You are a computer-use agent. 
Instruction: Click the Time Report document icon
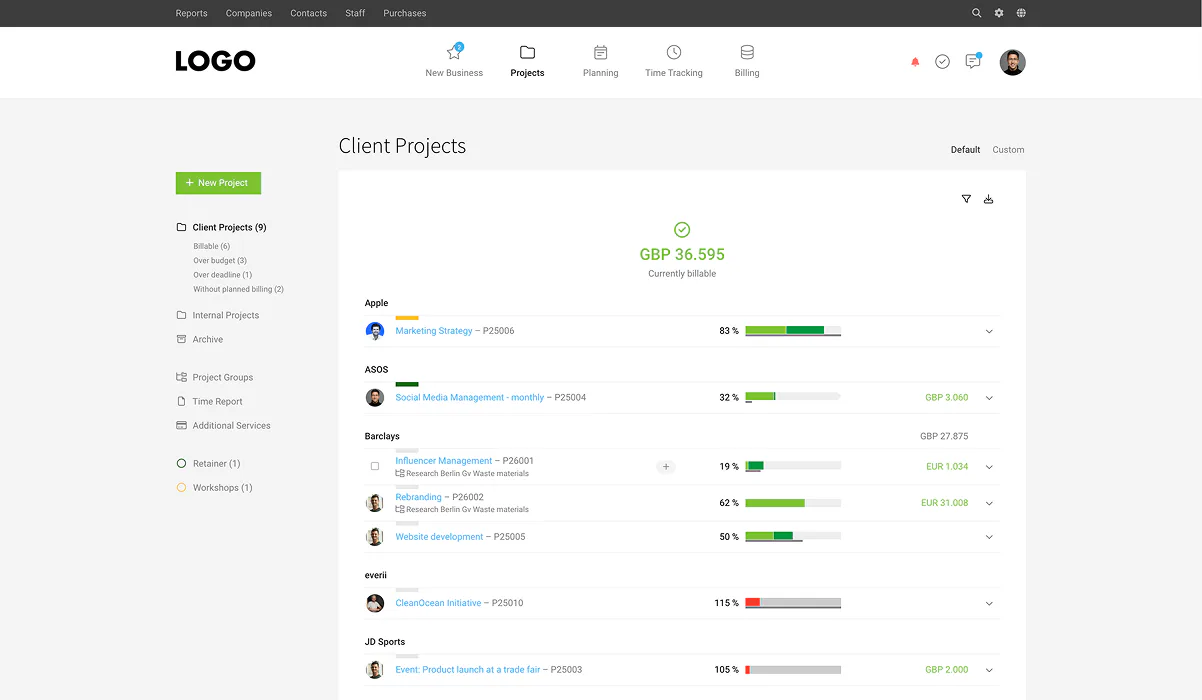tap(181, 401)
